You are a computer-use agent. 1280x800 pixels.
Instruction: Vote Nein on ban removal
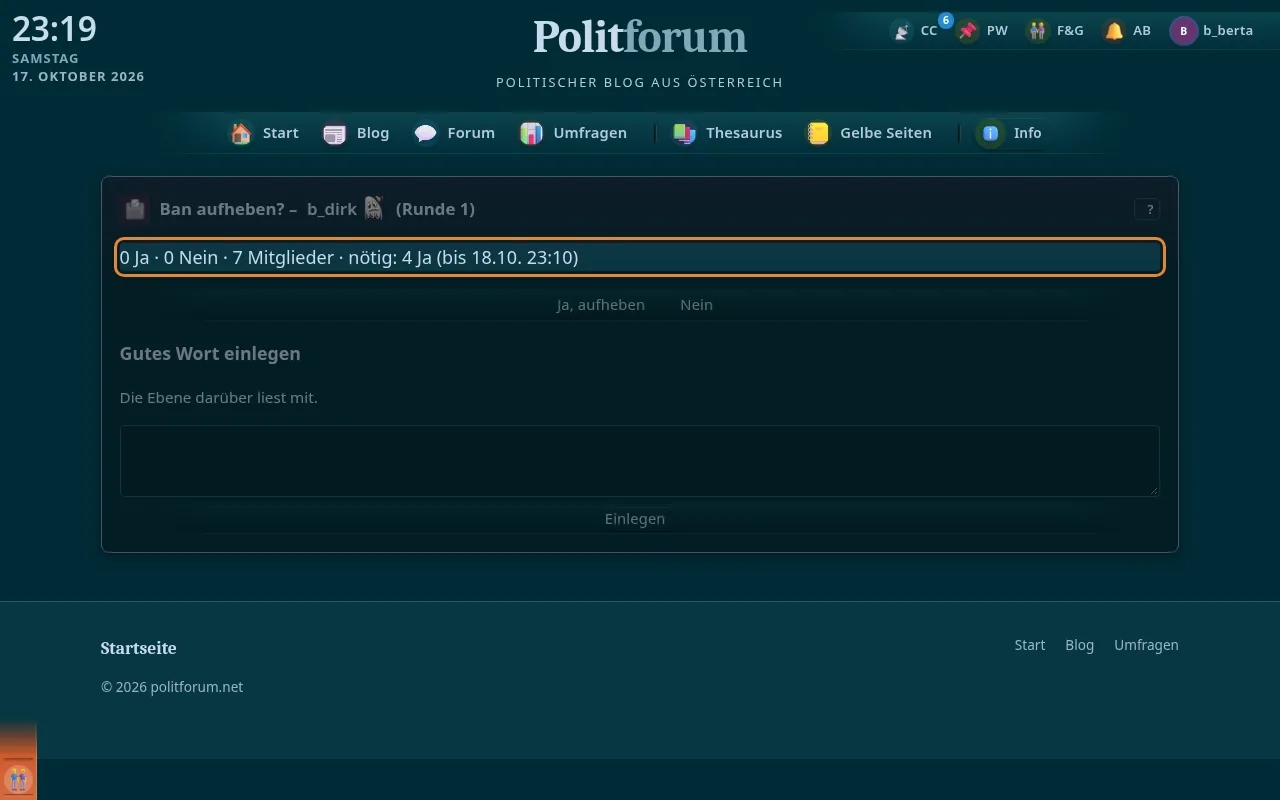[x=696, y=305]
